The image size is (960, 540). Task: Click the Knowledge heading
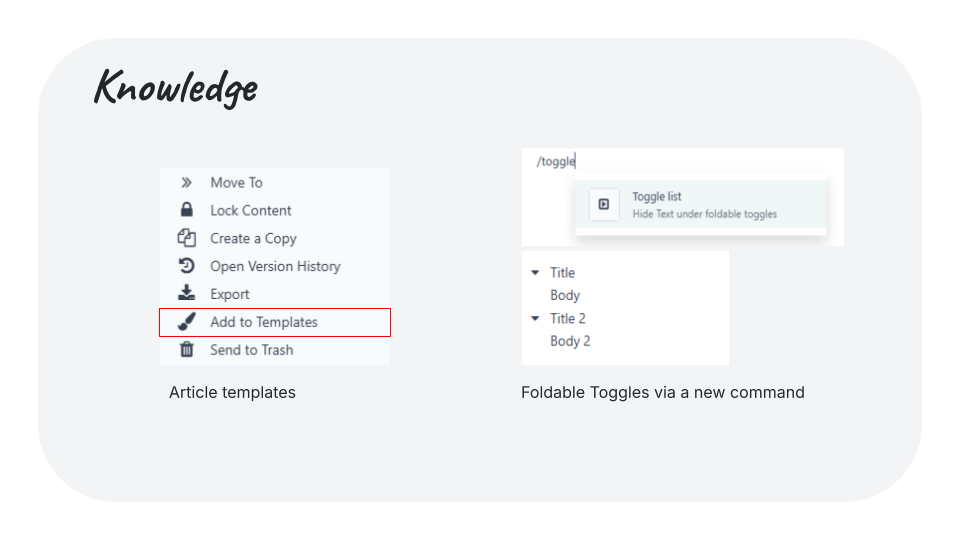176,88
